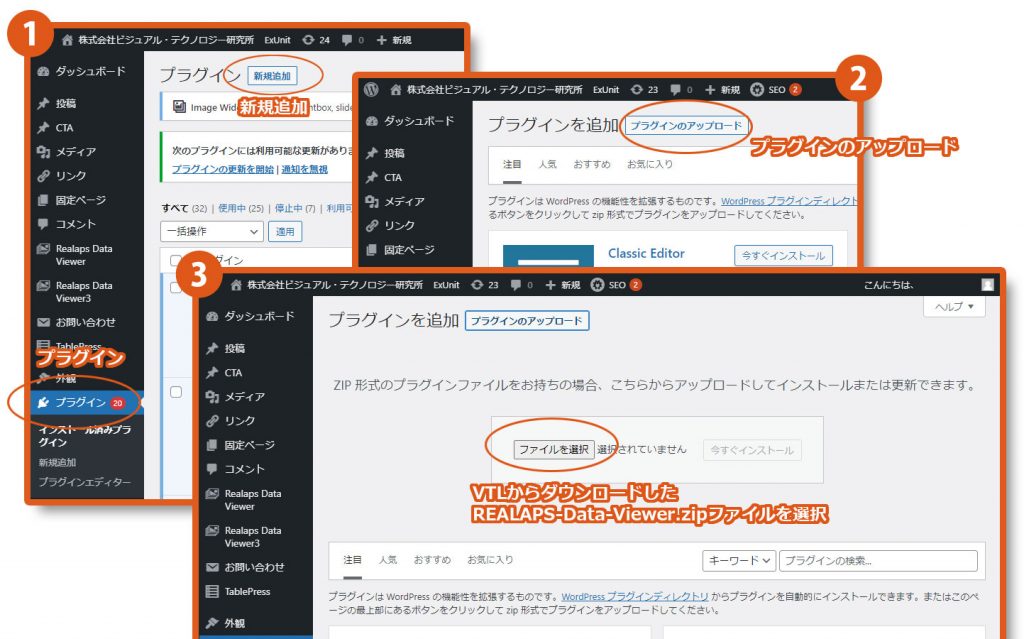In window 1, filter plugins by 使用中
This screenshot has width=1024, height=639.
pyautogui.click(x=241, y=208)
